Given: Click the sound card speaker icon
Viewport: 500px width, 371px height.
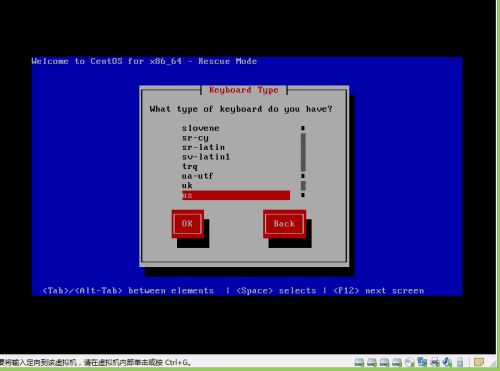Looking at the screenshot, I should pos(447,362).
